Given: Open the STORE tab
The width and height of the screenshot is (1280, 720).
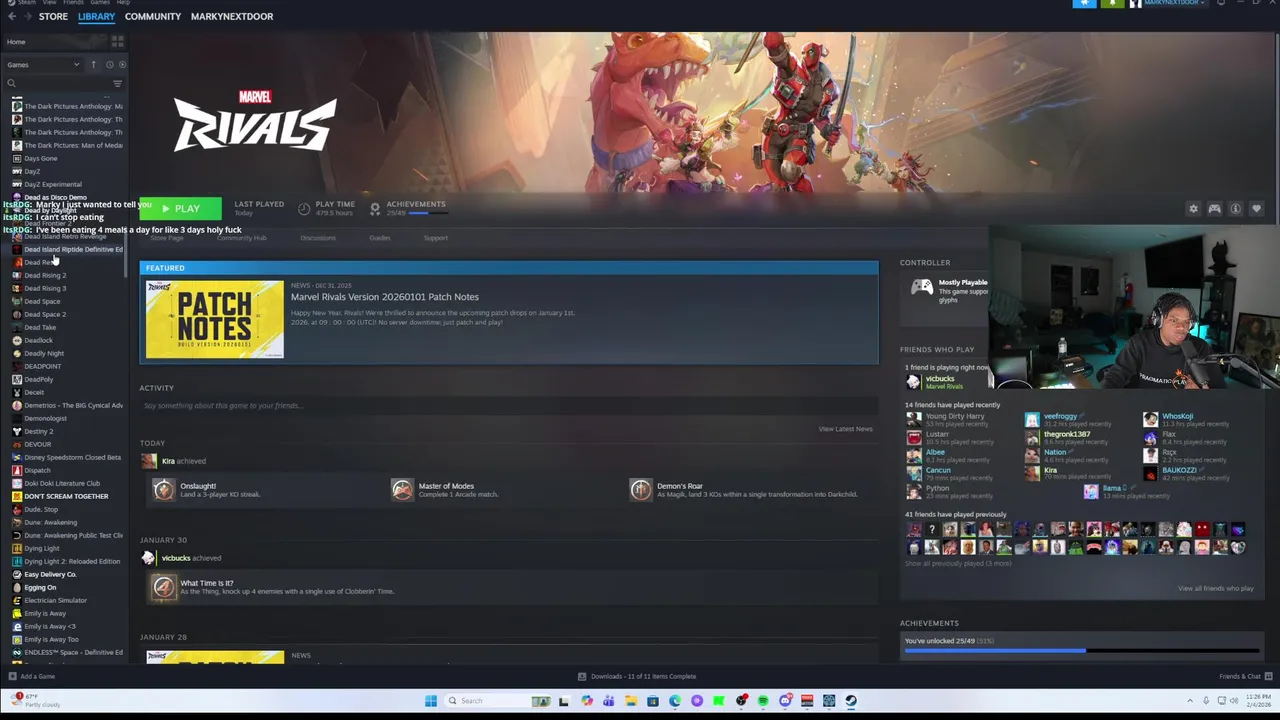Looking at the screenshot, I should coord(53,16).
